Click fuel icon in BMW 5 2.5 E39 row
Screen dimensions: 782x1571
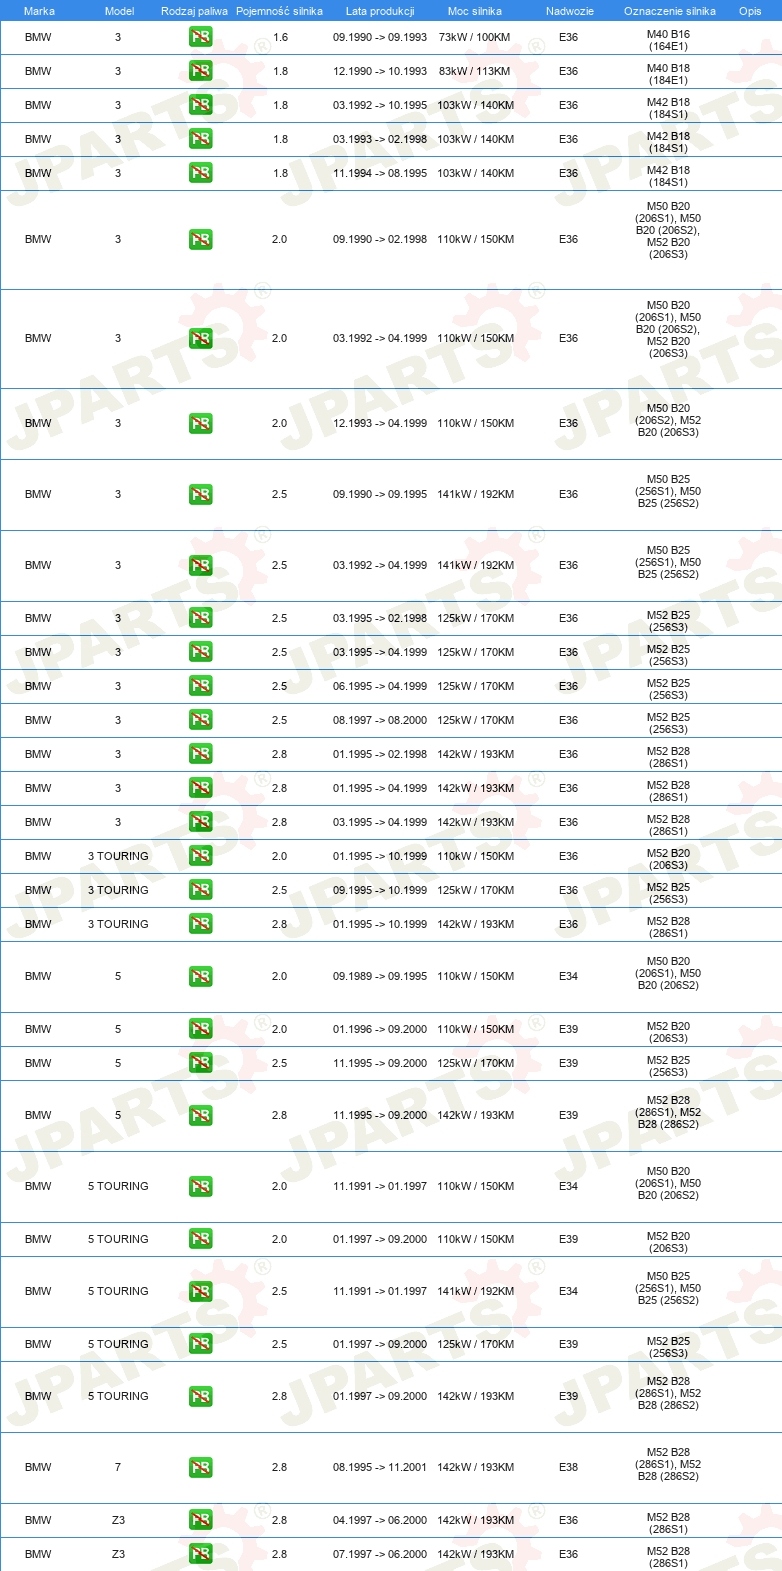point(201,1063)
